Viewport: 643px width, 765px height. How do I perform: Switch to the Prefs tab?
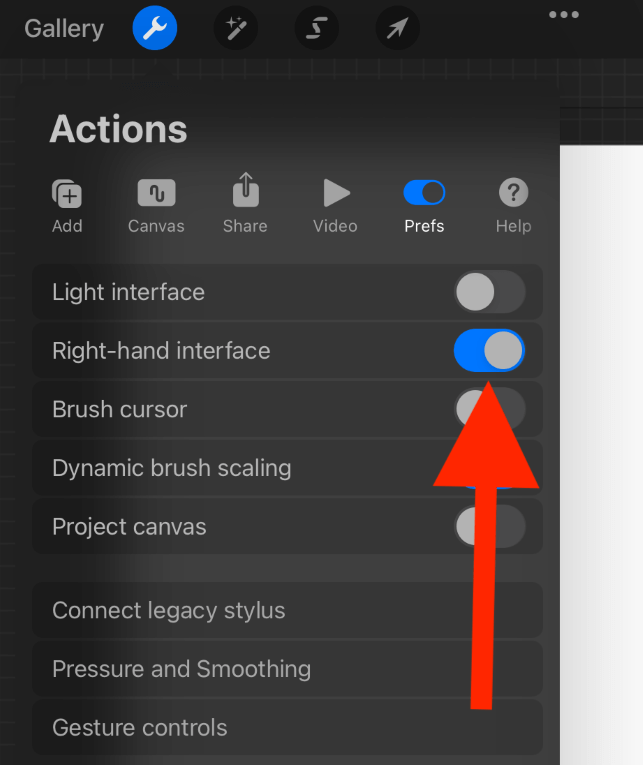[x=424, y=204]
